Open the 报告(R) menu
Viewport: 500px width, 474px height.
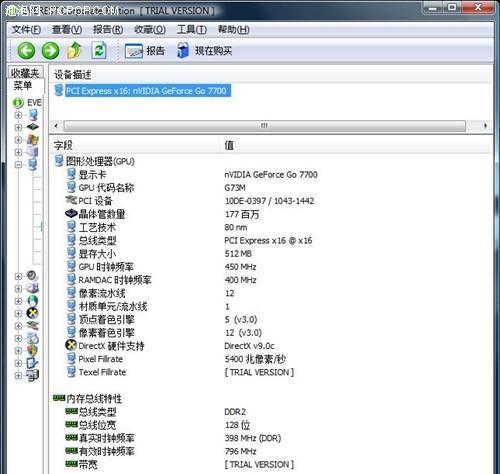[x=108, y=30]
